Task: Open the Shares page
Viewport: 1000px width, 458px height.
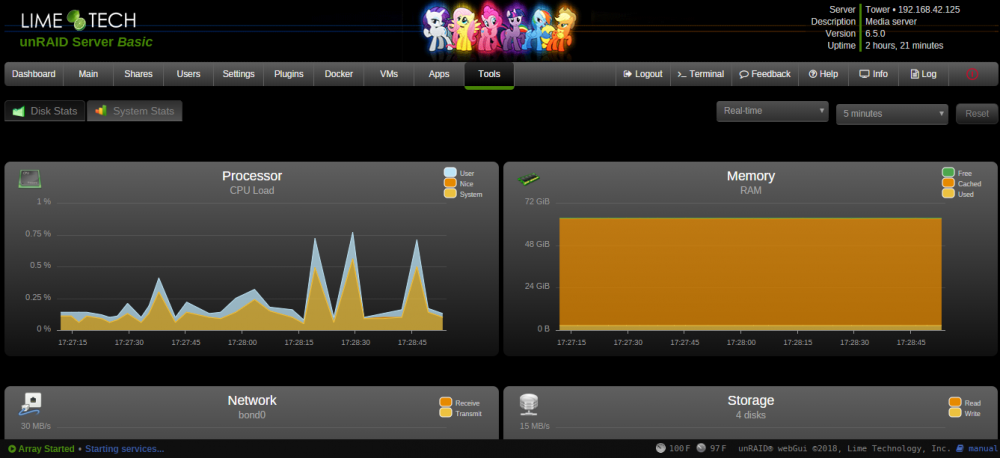Action: pos(138,74)
